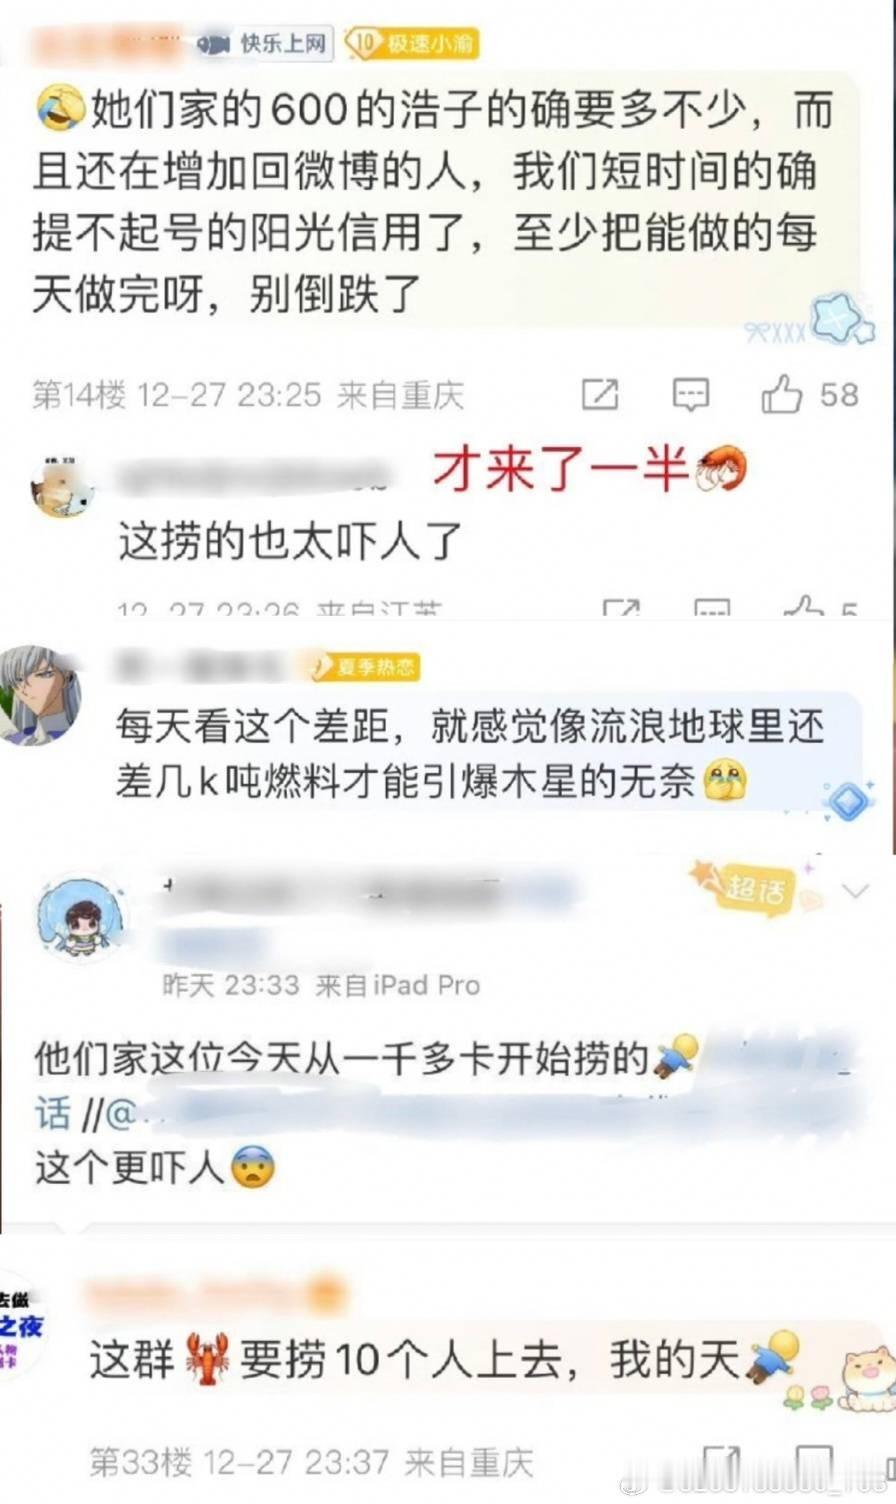The image size is (896, 1504).
Task: Tap the 来自iPad Pro source text
Action: pos(397,985)
